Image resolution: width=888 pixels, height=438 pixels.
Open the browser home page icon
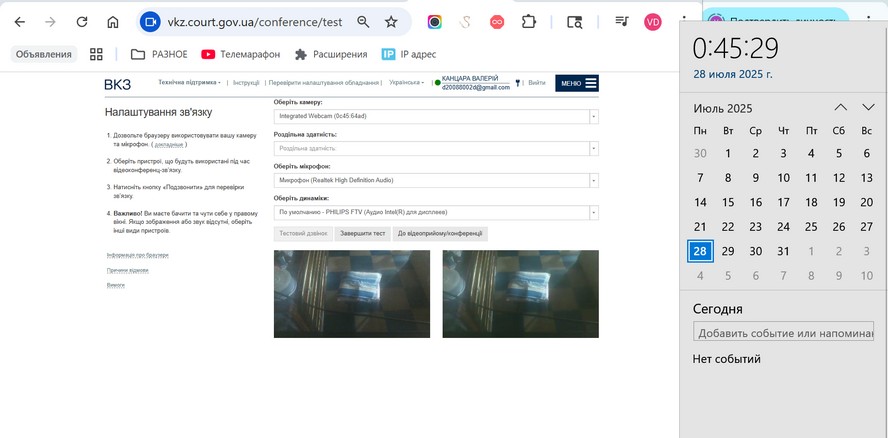[x=113, y=22]
